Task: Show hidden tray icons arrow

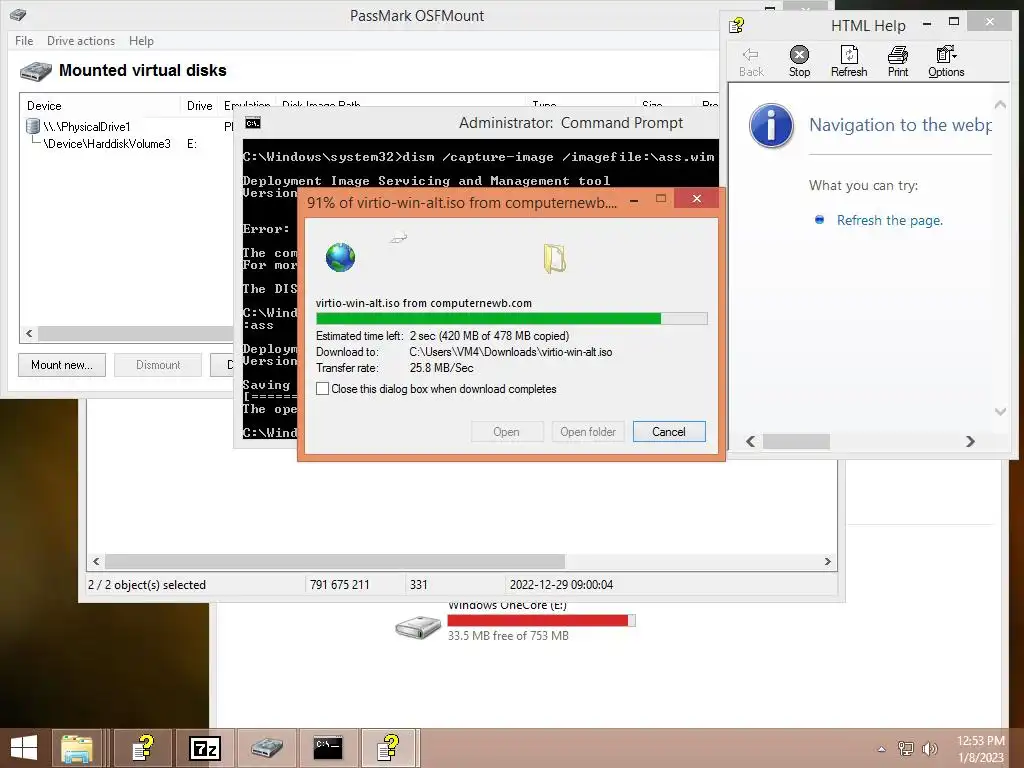Action: (882, 749)
